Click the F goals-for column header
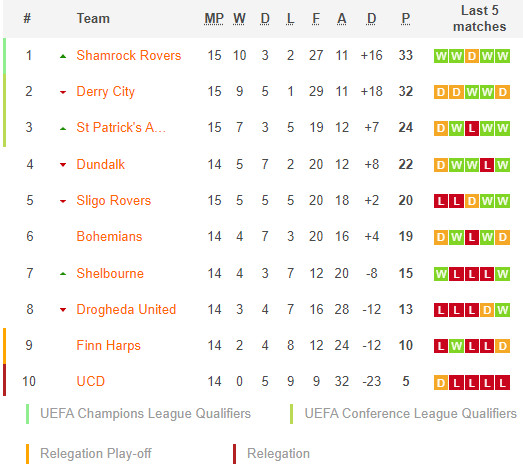This screenshot has width=523, height=469. [316, 19]
